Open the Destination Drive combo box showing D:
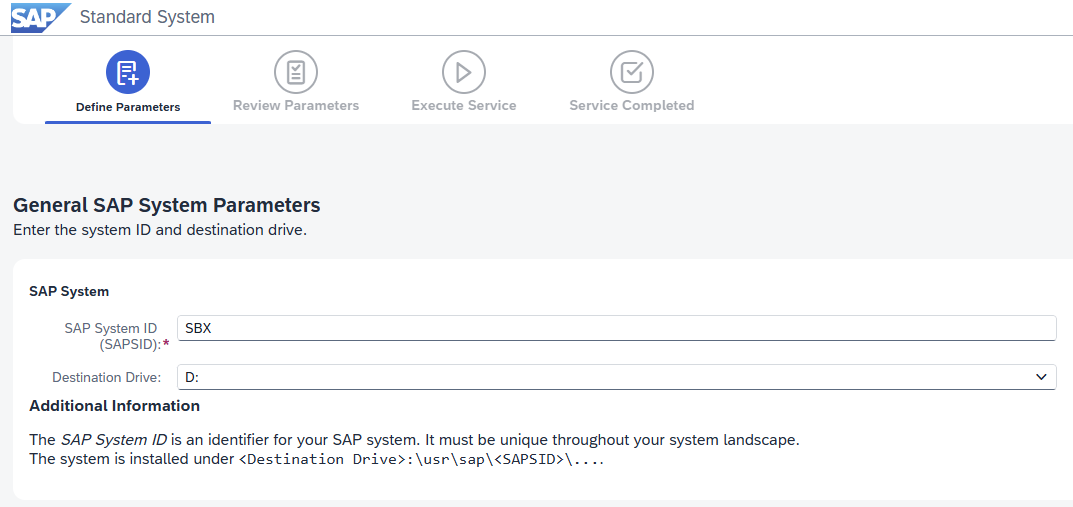Screen dimensions: 1073x507 [x=617, y=377]
